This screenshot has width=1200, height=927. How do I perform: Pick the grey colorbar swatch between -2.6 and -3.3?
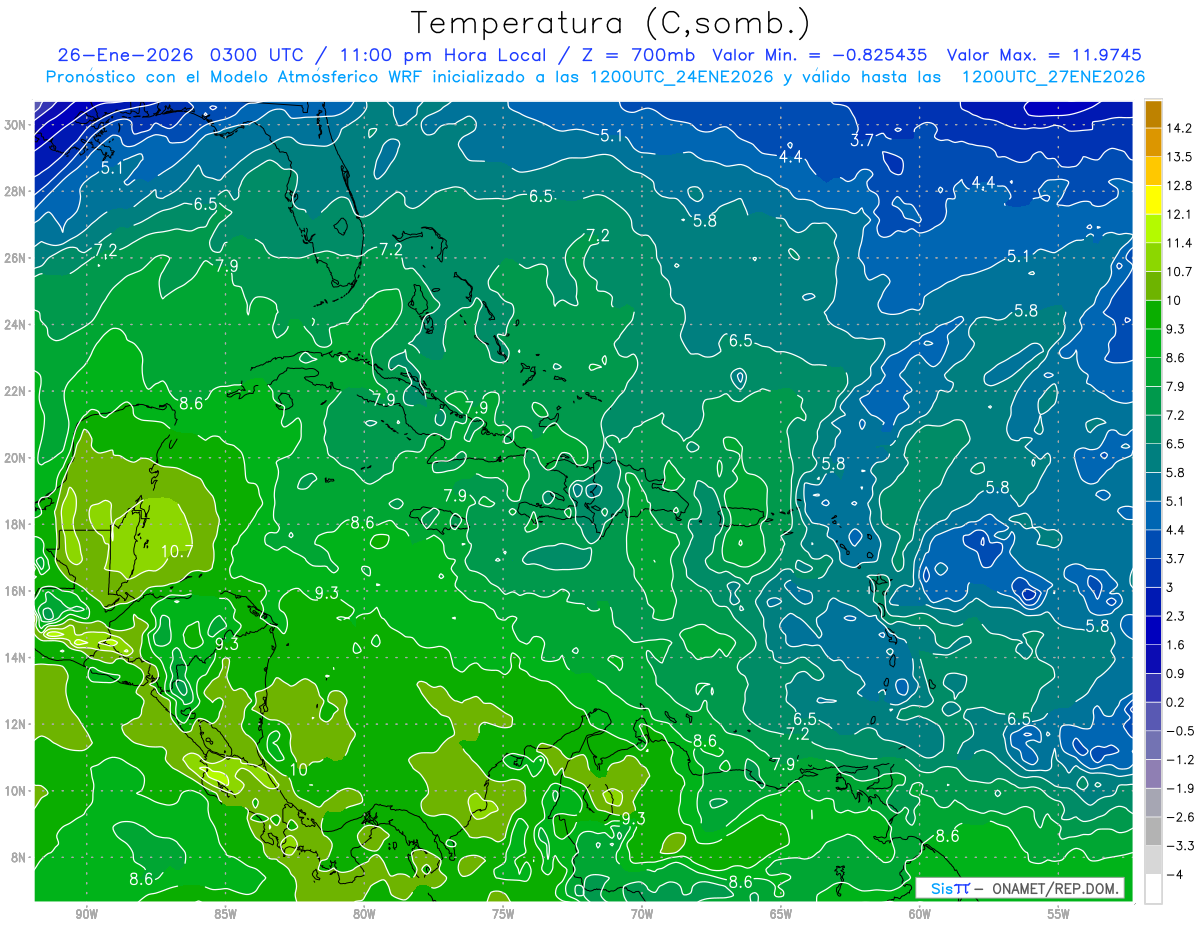click(x=1153, y=832)
